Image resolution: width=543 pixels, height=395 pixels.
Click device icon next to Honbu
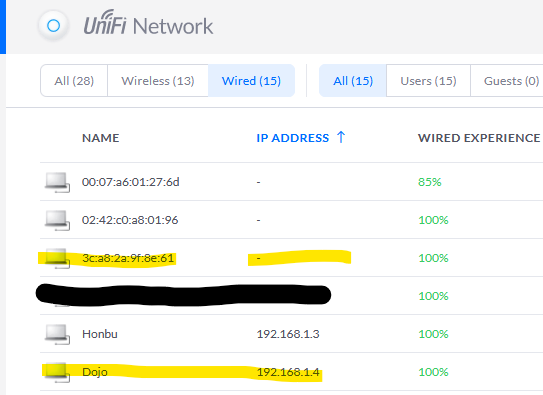[57, 334]
